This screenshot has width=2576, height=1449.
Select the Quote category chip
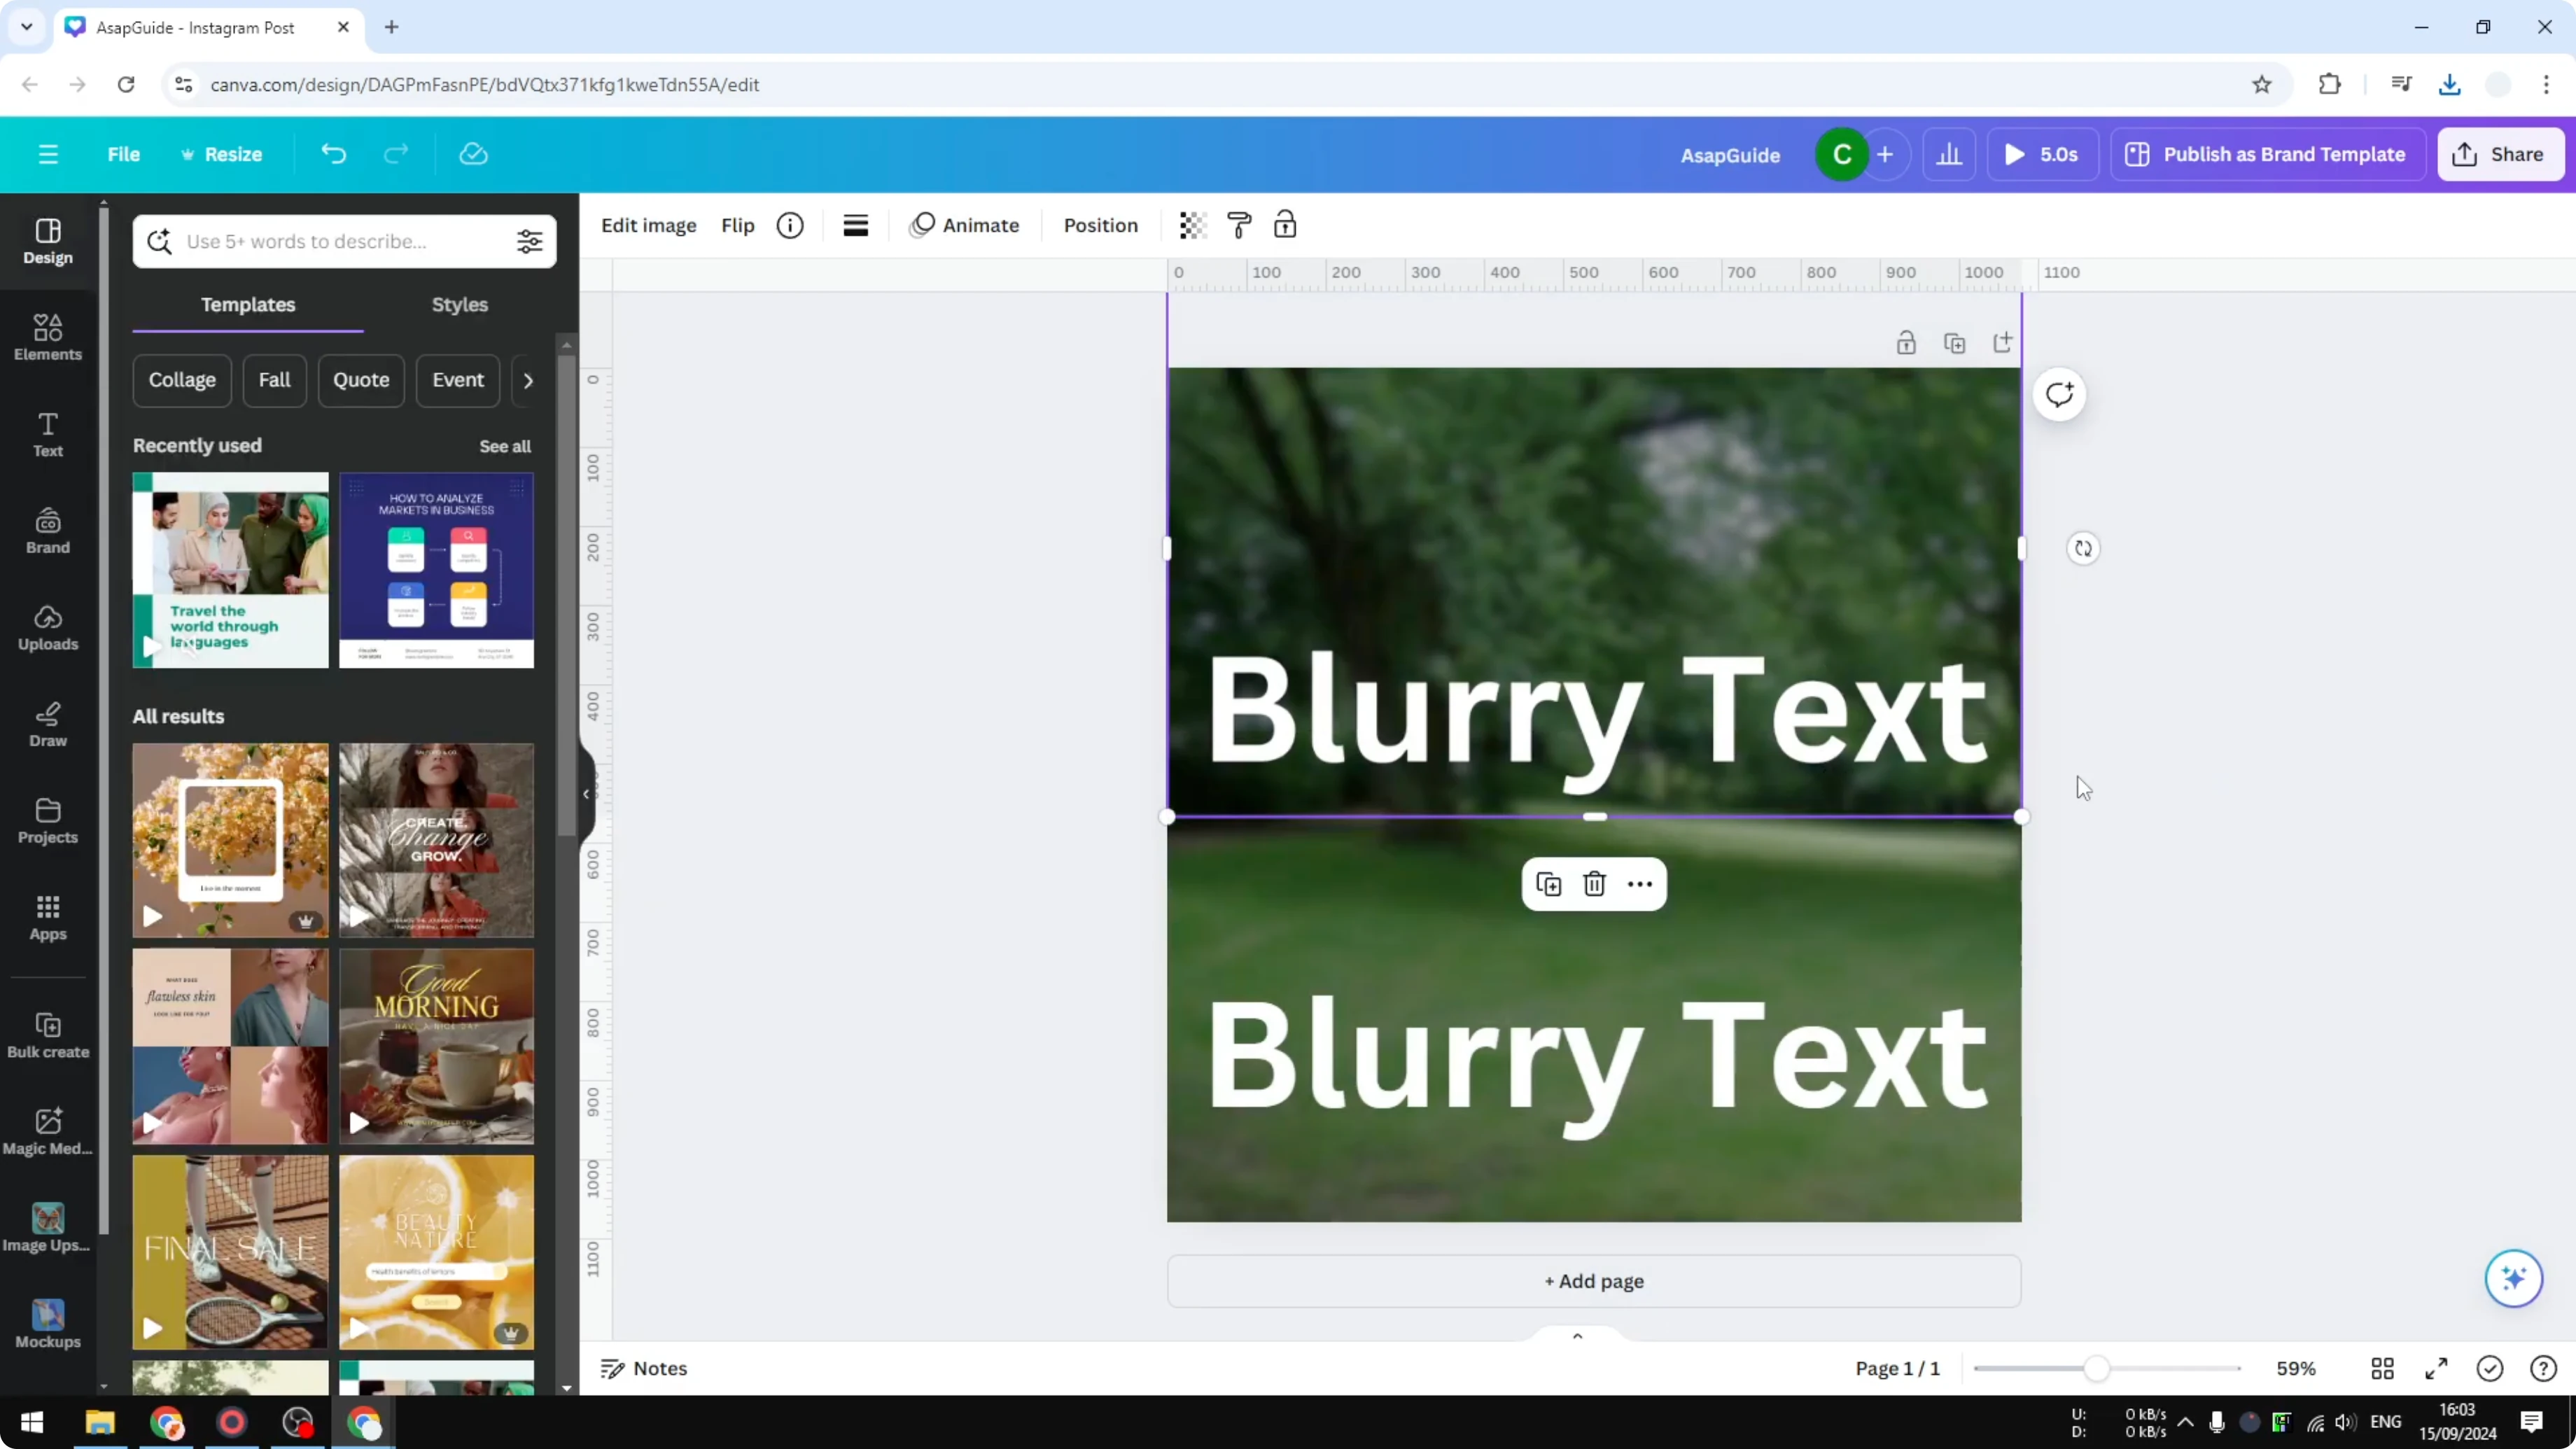[x=361, y=380]
